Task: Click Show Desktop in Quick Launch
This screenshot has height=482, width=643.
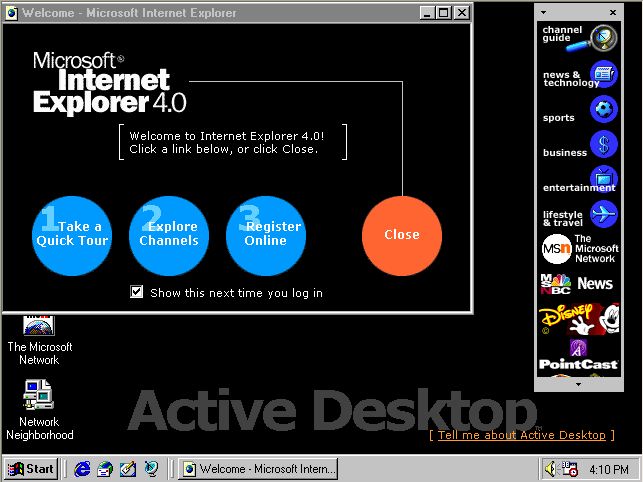Action: pyautogui.click(x=128, y=468)
